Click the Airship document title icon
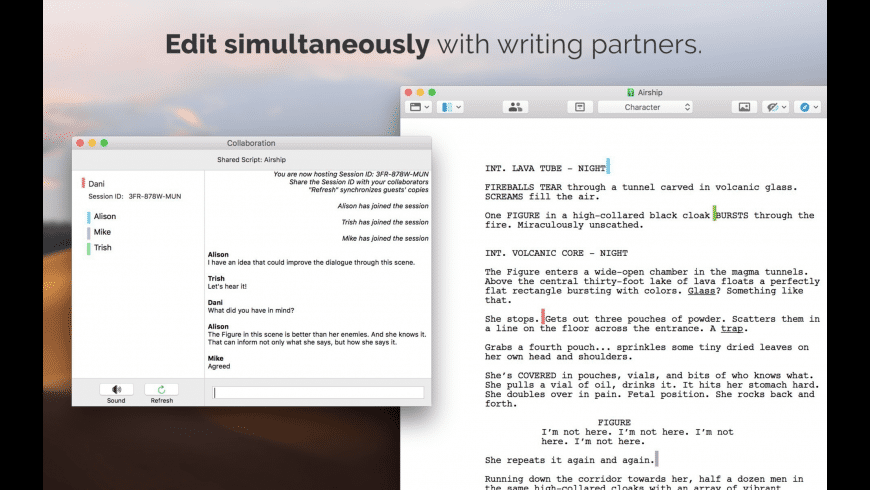The height and width of the screenshot is (490, 870). point(630,92)
